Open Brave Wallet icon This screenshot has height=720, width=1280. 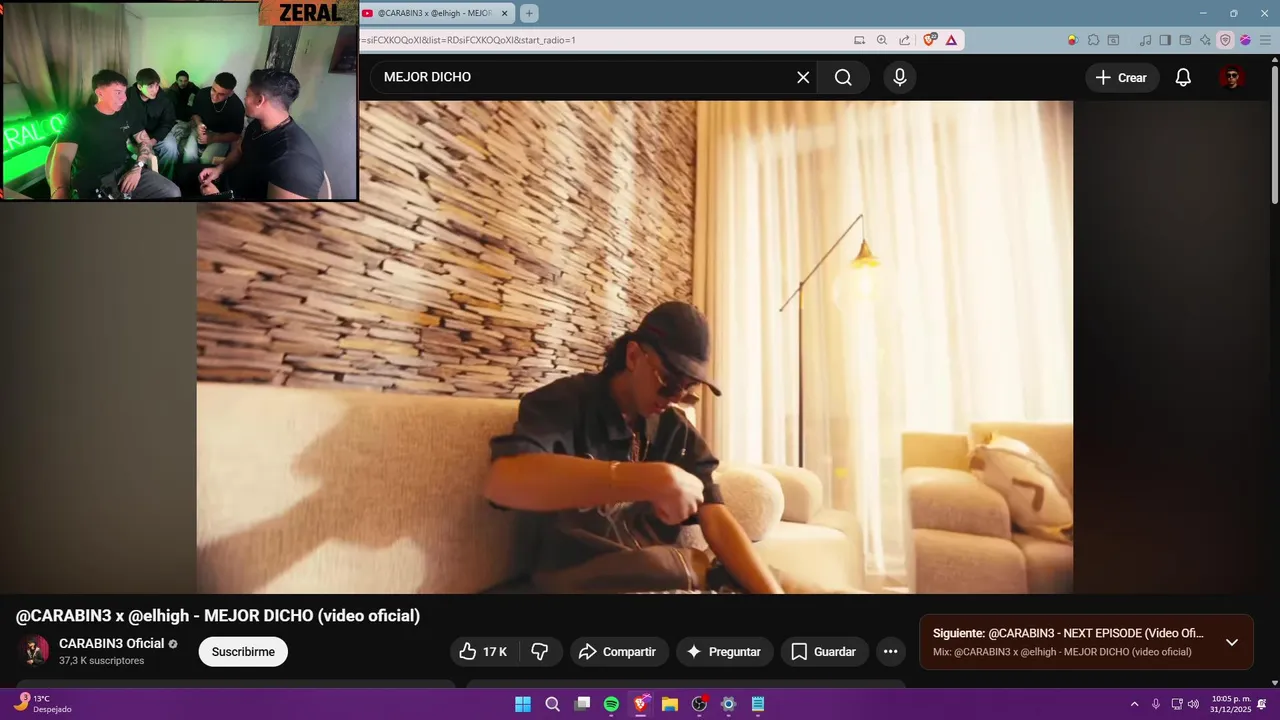(1185, 40)
